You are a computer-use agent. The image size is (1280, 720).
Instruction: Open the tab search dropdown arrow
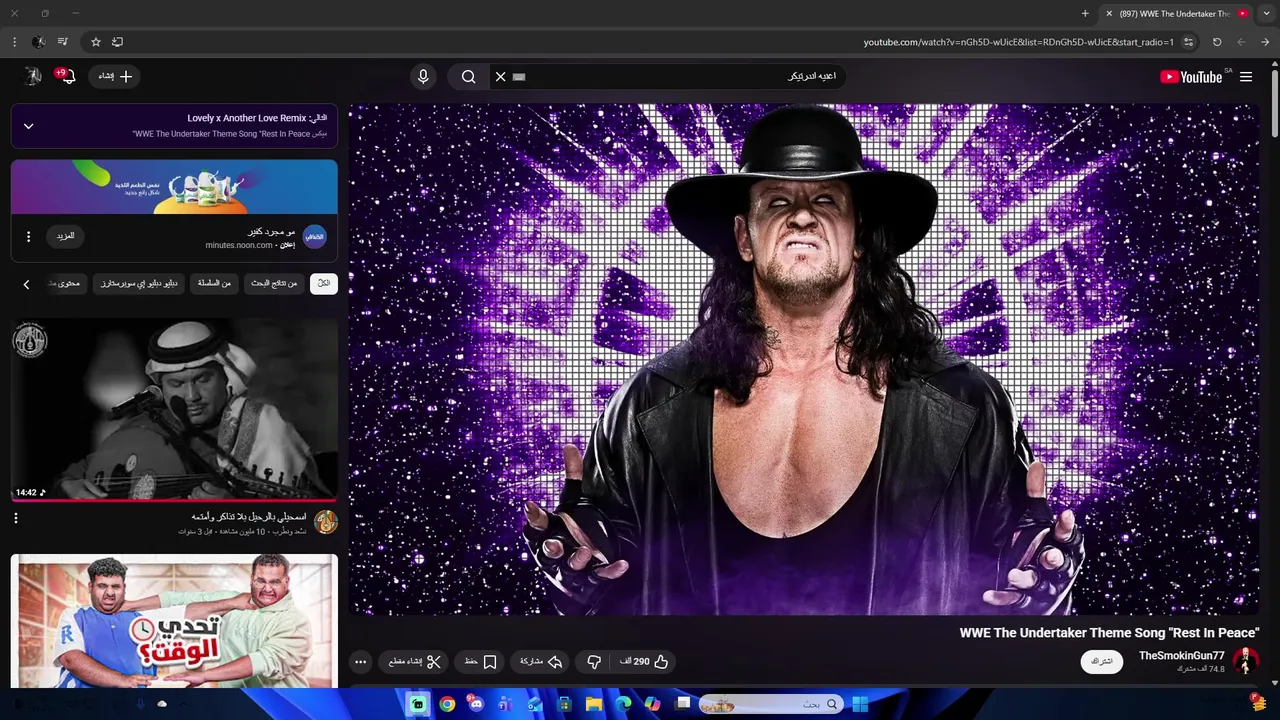tap(1267, 14)
